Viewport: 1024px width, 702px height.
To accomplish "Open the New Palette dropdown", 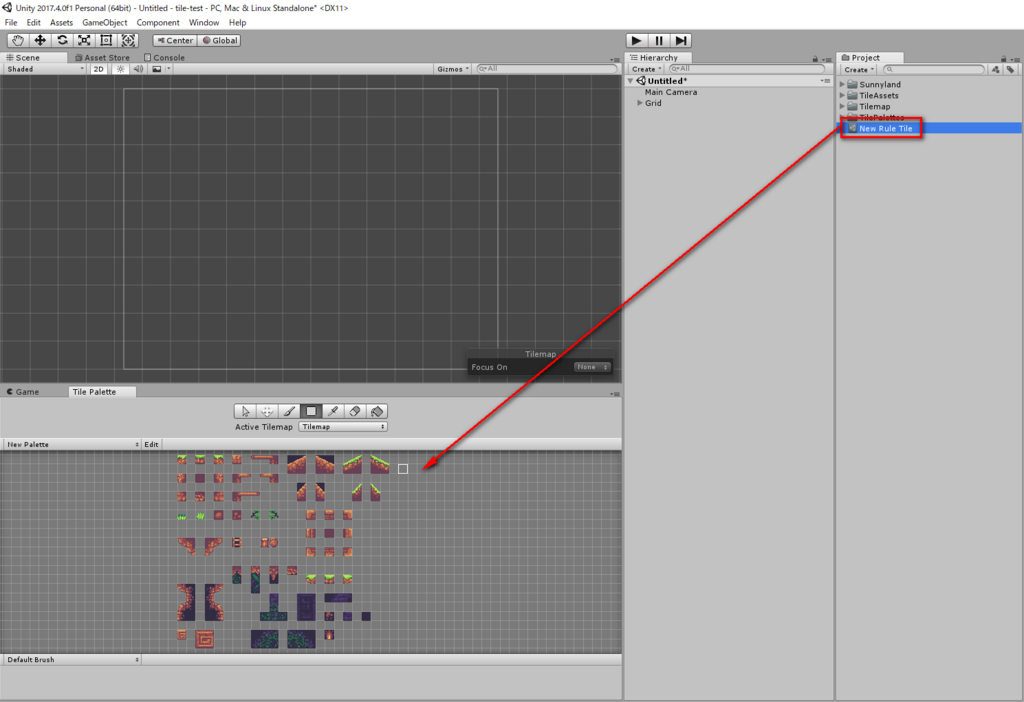I will tap(72, 444).
